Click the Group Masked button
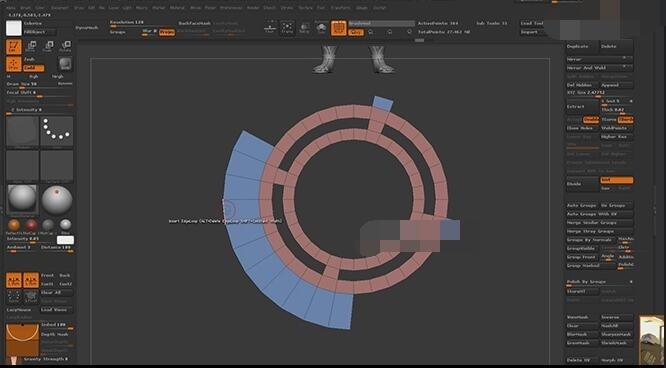Image resolution: width=666 pixels, height=368 pixels. (590, 266)
